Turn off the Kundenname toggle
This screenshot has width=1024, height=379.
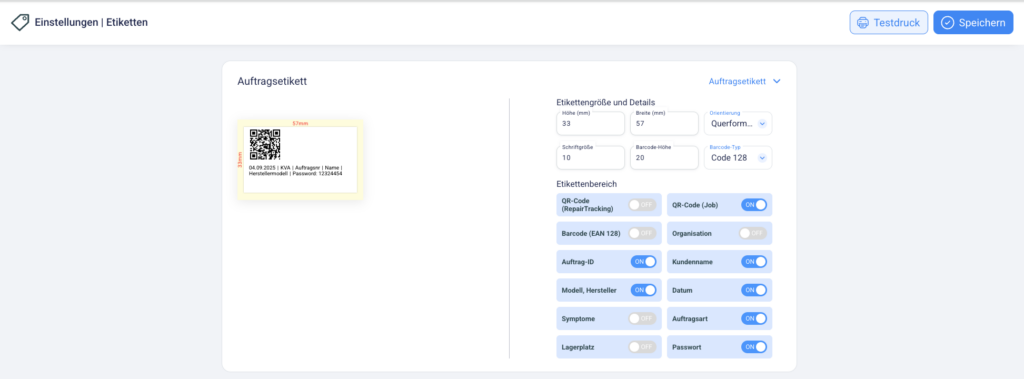(x=754, y=261)
